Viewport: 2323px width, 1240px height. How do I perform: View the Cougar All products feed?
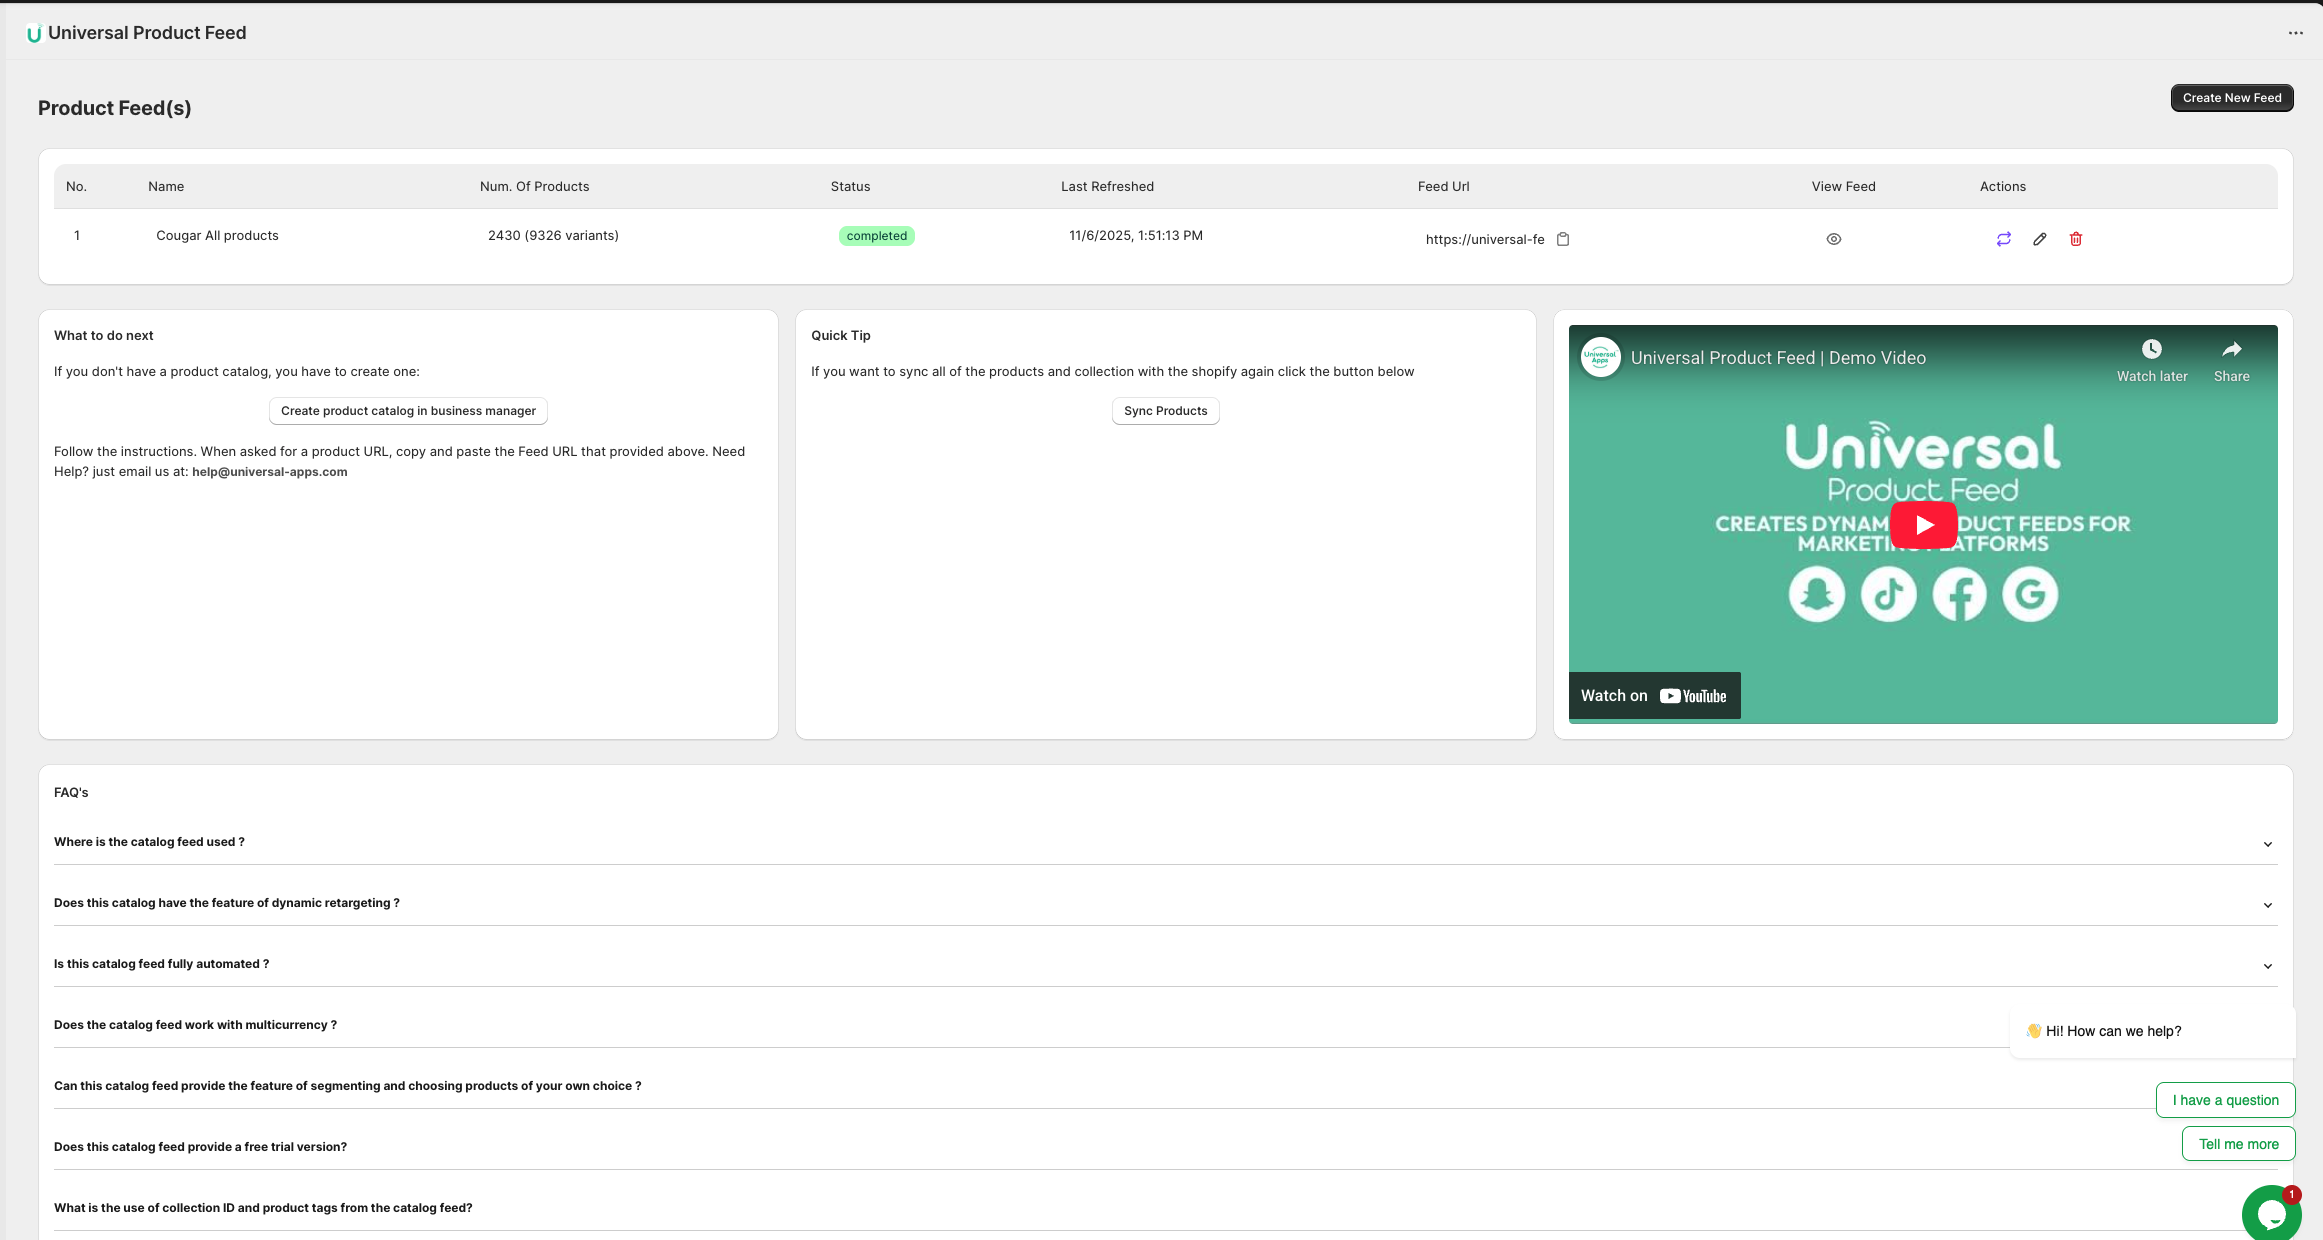pyautogui.click(x=1833, y=238)
